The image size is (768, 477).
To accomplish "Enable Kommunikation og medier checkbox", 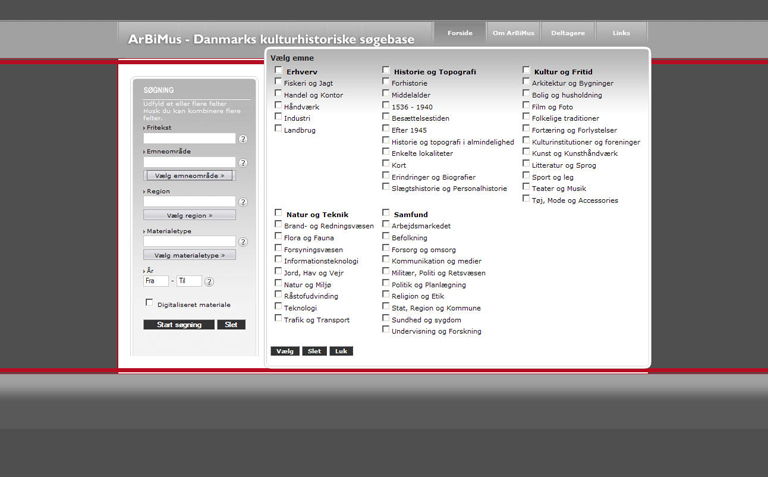I will tap(386, 260).
